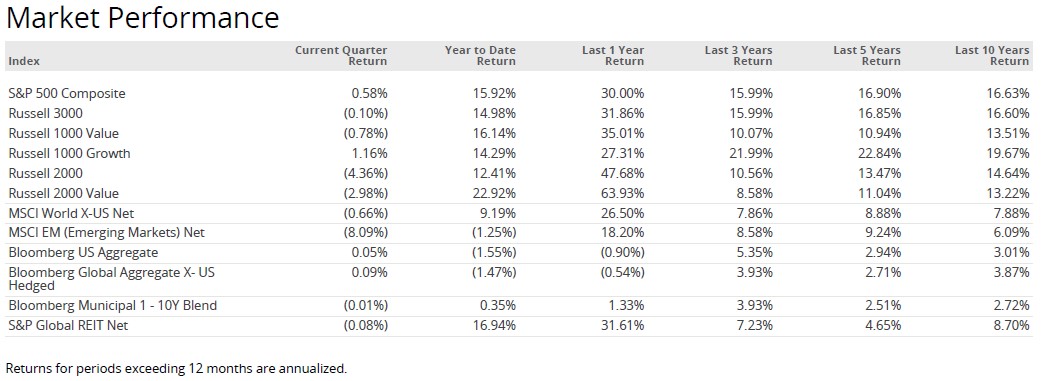This screenshot has width=1041, height=381.
Task: Select Bloomberg Global Aggregate X- US Hedged
Action: point(112,279)
